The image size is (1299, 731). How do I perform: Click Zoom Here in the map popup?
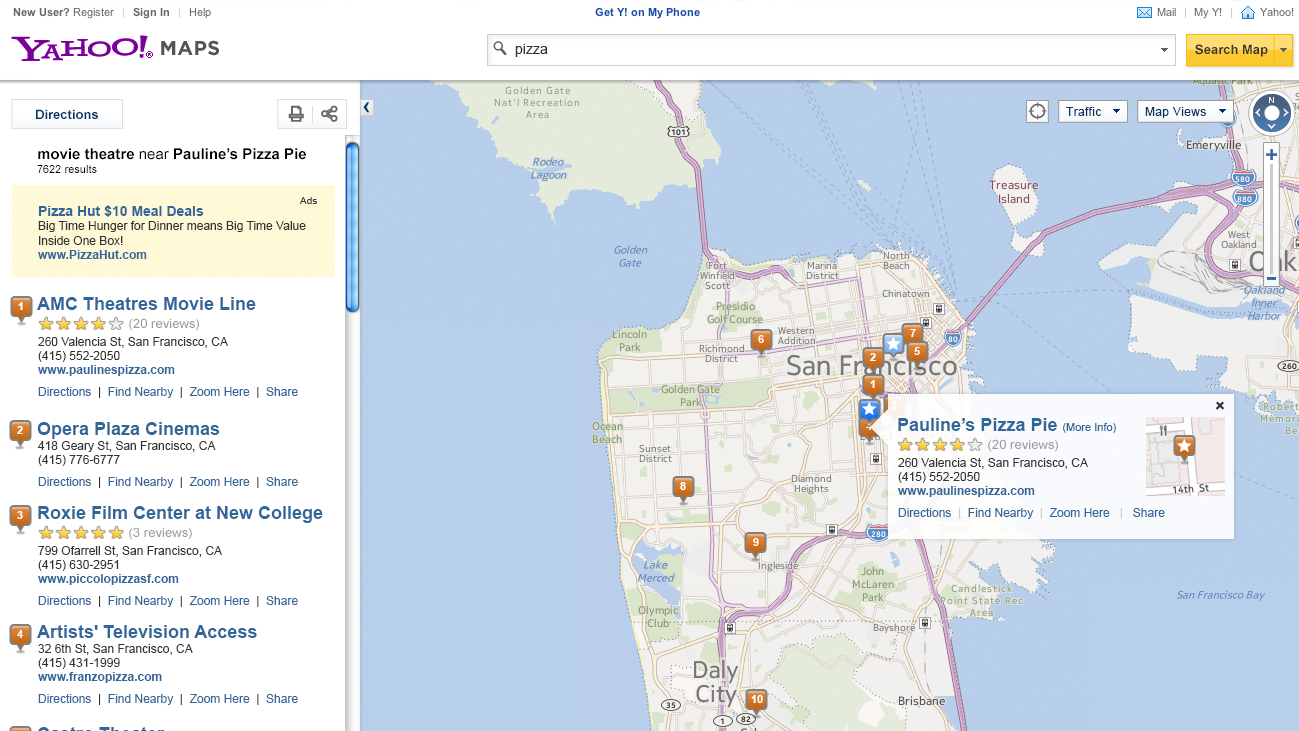tap(1079, 513)
